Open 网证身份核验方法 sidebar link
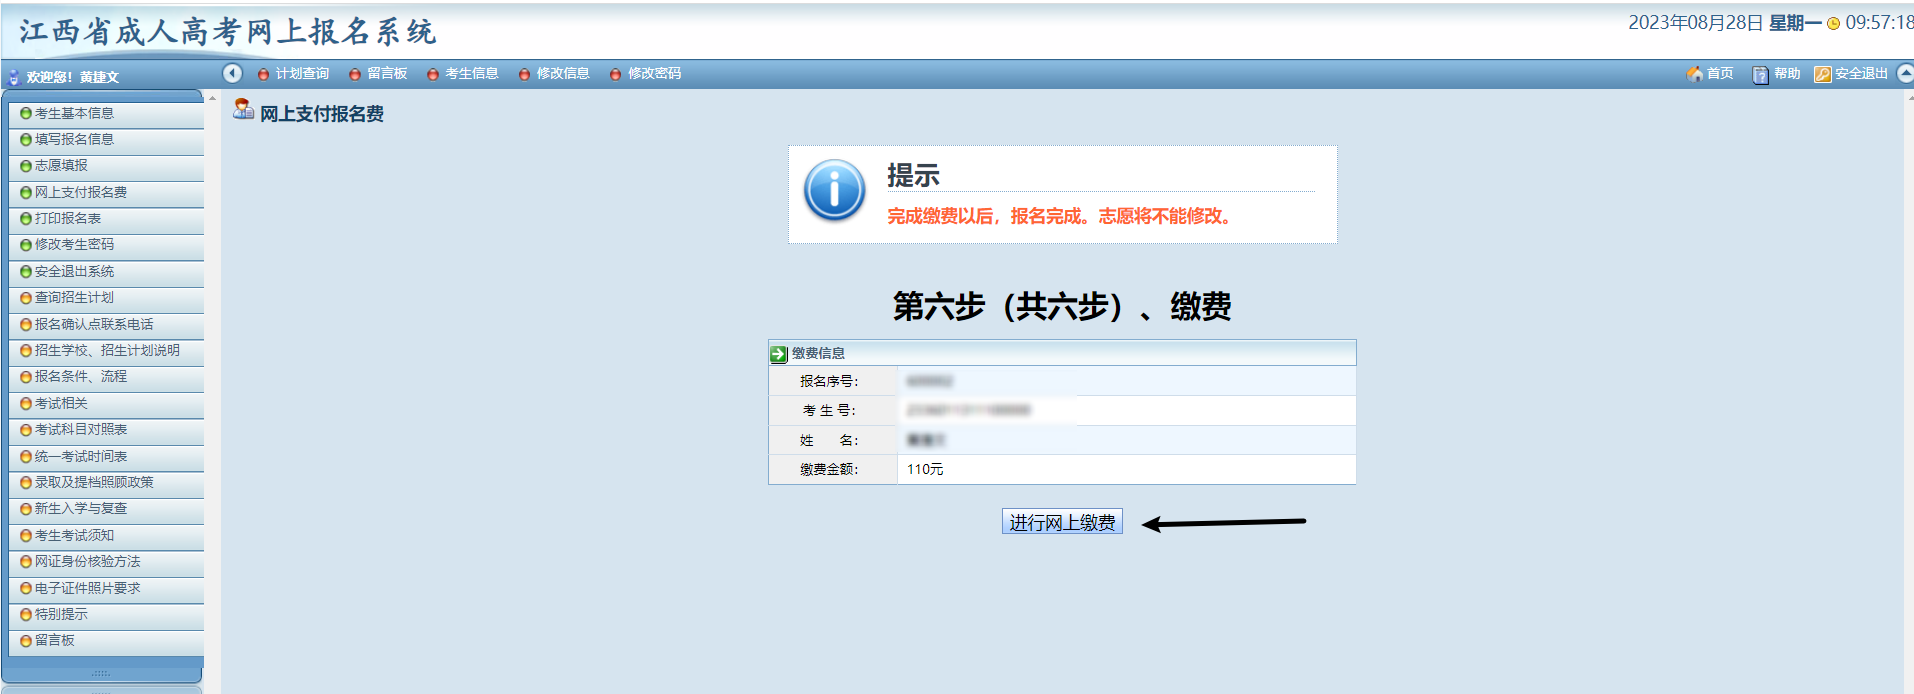Screen dimensions: 1914x694 87,561
